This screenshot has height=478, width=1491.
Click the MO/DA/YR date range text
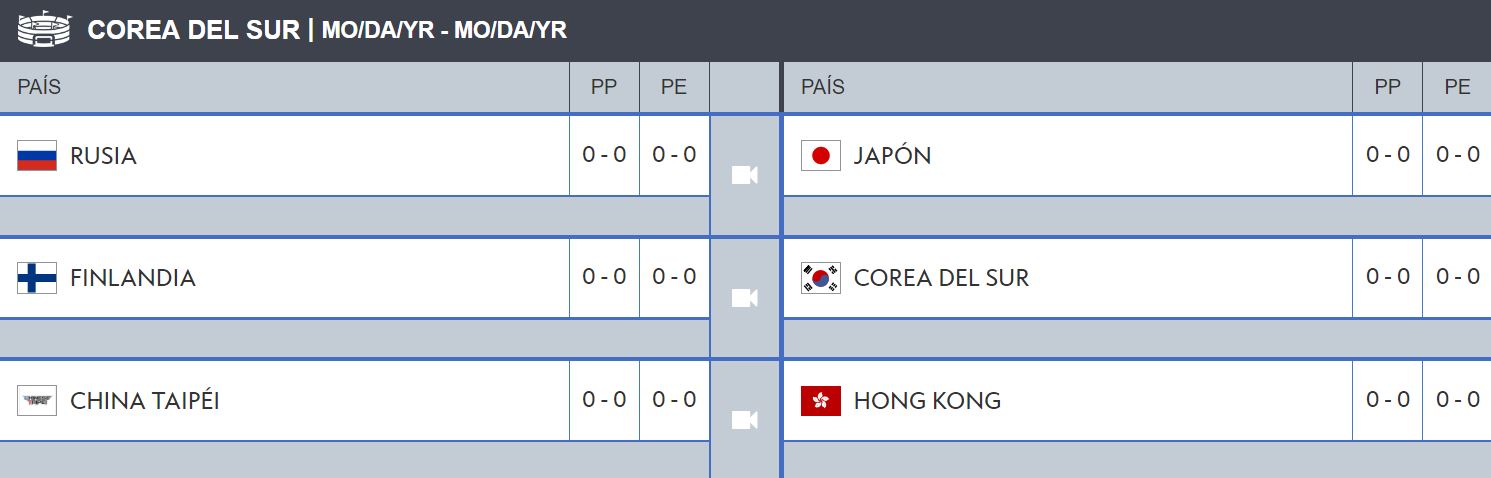(x=445, y=30)
